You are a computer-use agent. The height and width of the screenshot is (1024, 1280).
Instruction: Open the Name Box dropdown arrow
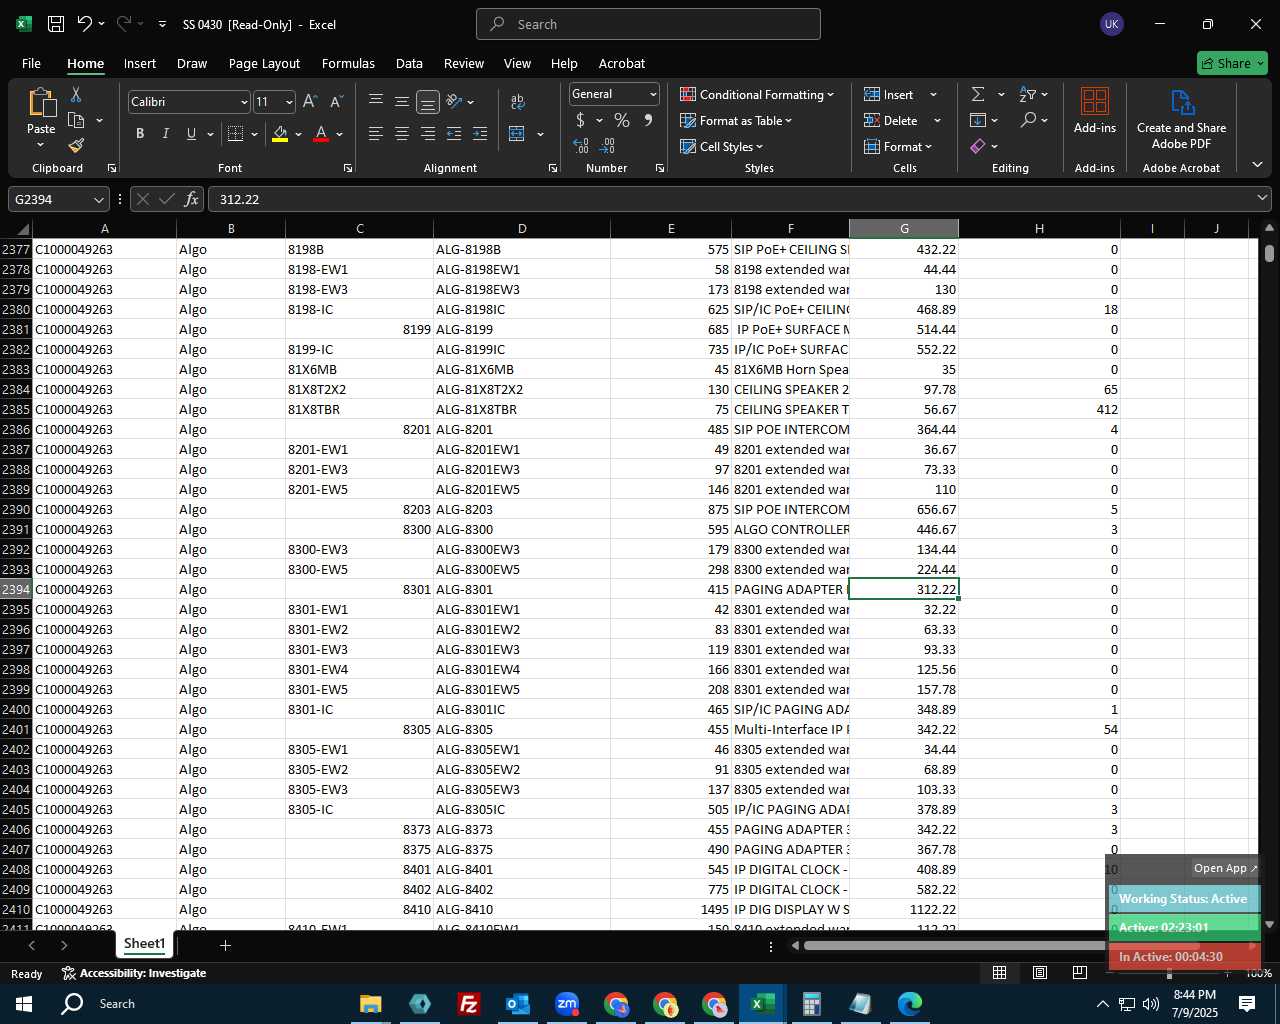pos(99,200)
